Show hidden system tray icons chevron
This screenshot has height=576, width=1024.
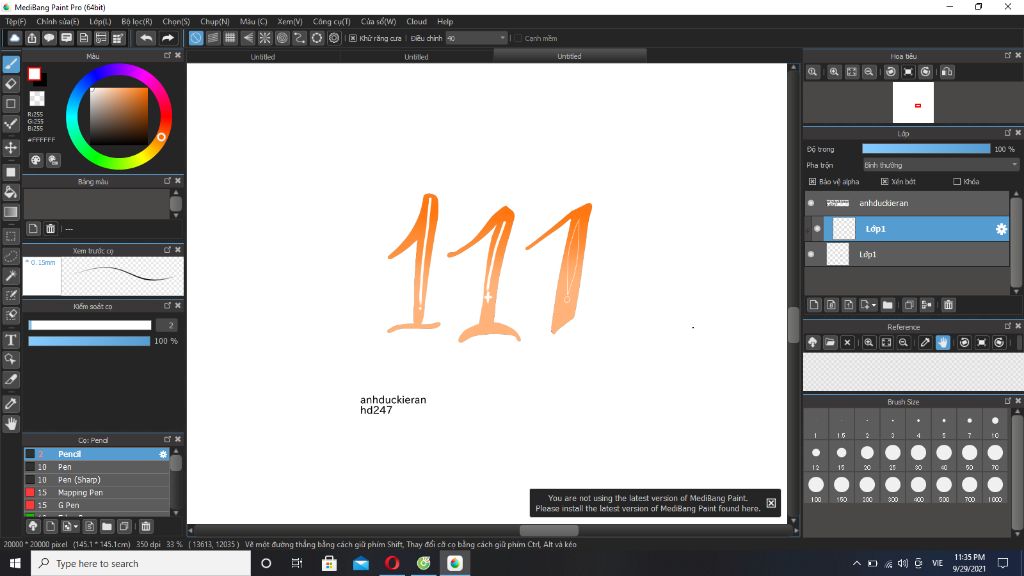pyautogui.click(x=856, y=563)
